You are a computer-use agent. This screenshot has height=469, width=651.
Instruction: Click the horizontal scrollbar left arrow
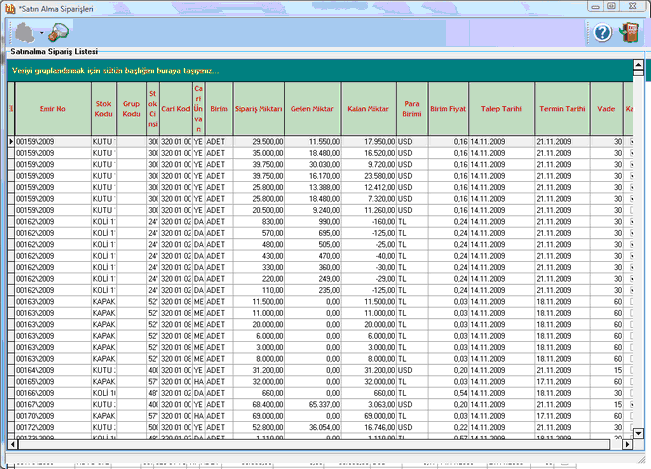tap(12, 445)
